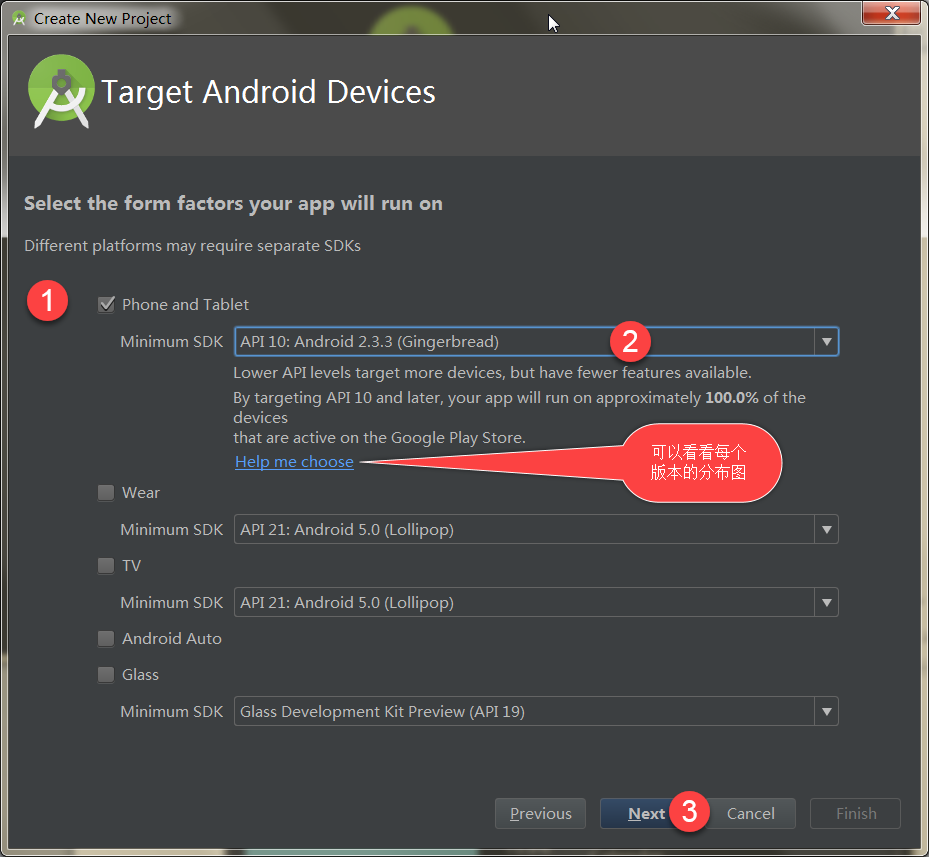Enable Android Auto support
929x857 pixels.
coord(106,638)
